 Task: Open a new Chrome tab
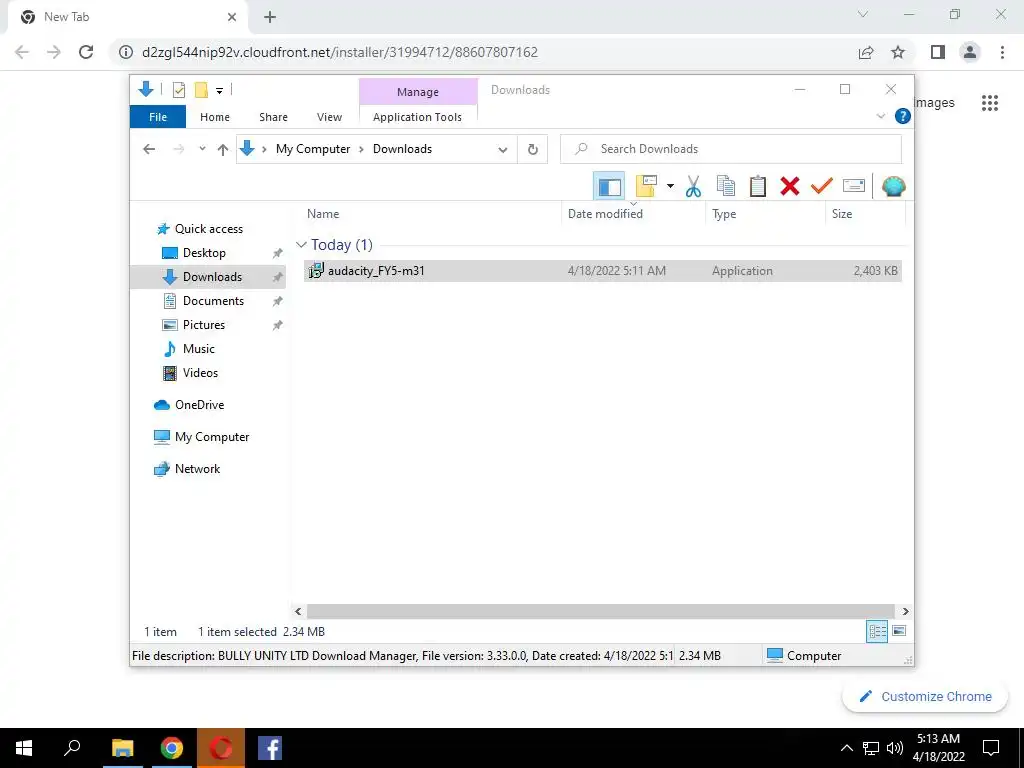point(270,18)
